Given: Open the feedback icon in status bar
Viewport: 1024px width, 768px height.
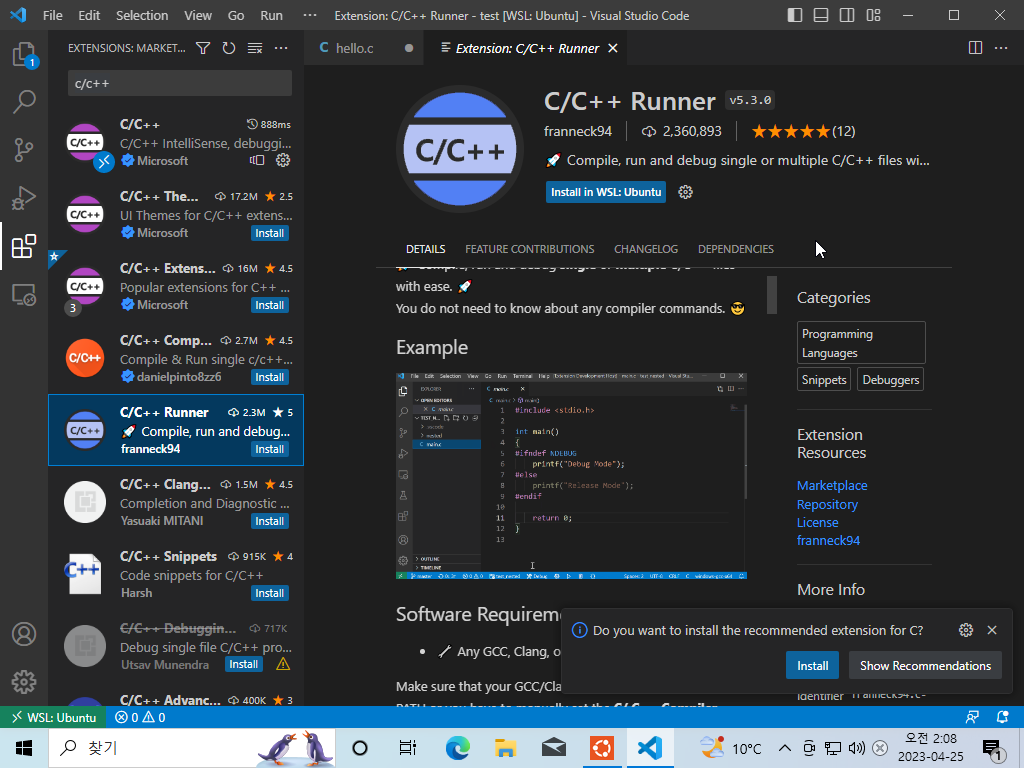Looking at the screenshot, I should coord(972,717).
